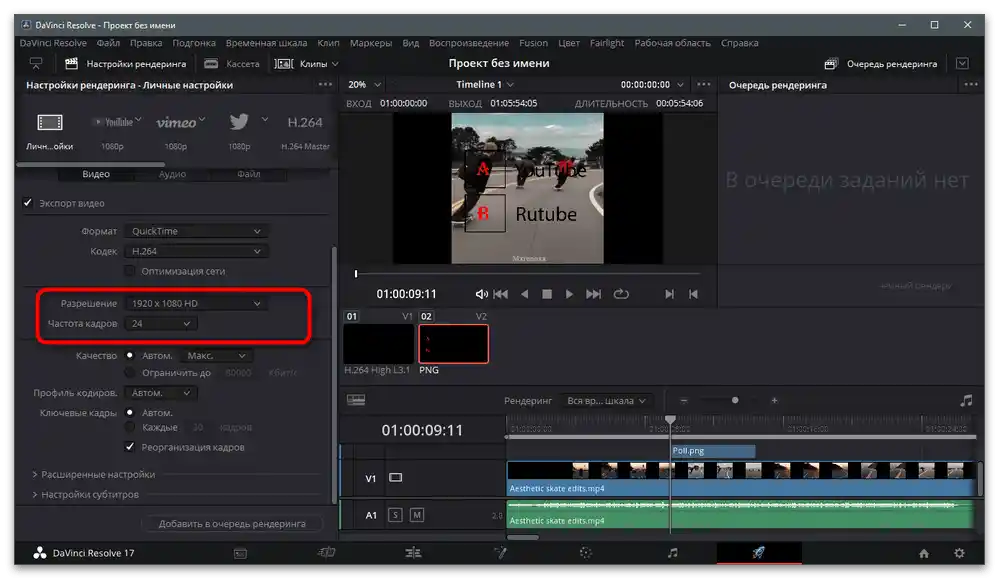
Task: Open the Render range timeline dropdown
Action: [607, 401]
